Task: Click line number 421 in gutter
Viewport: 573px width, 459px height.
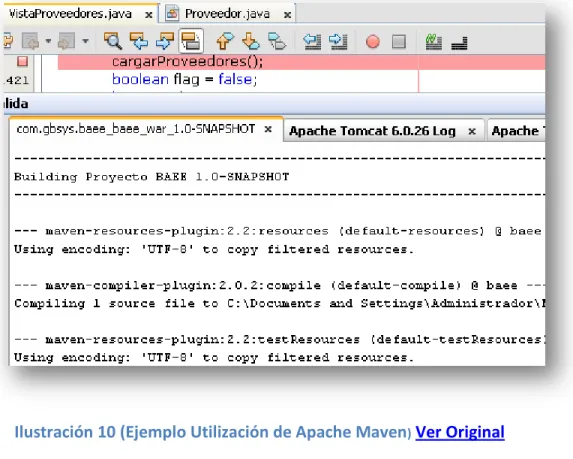Action: tap(17, 80)
